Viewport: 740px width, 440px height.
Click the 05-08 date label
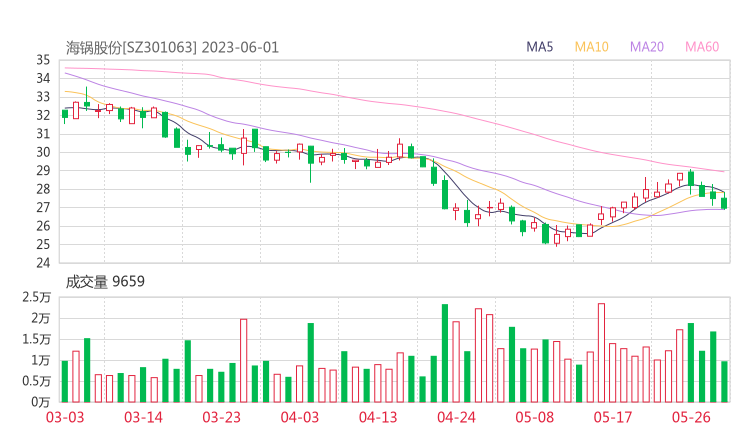point(535,417)
